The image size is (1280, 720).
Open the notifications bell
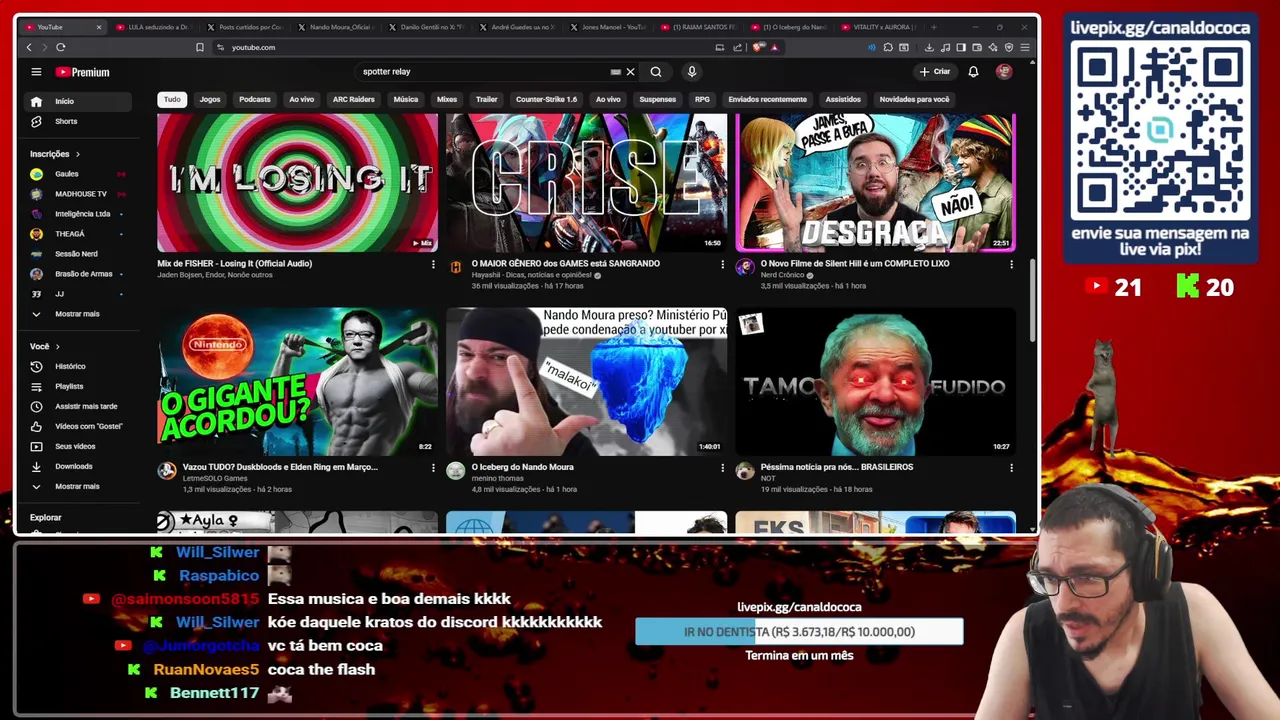click(973, 72)
